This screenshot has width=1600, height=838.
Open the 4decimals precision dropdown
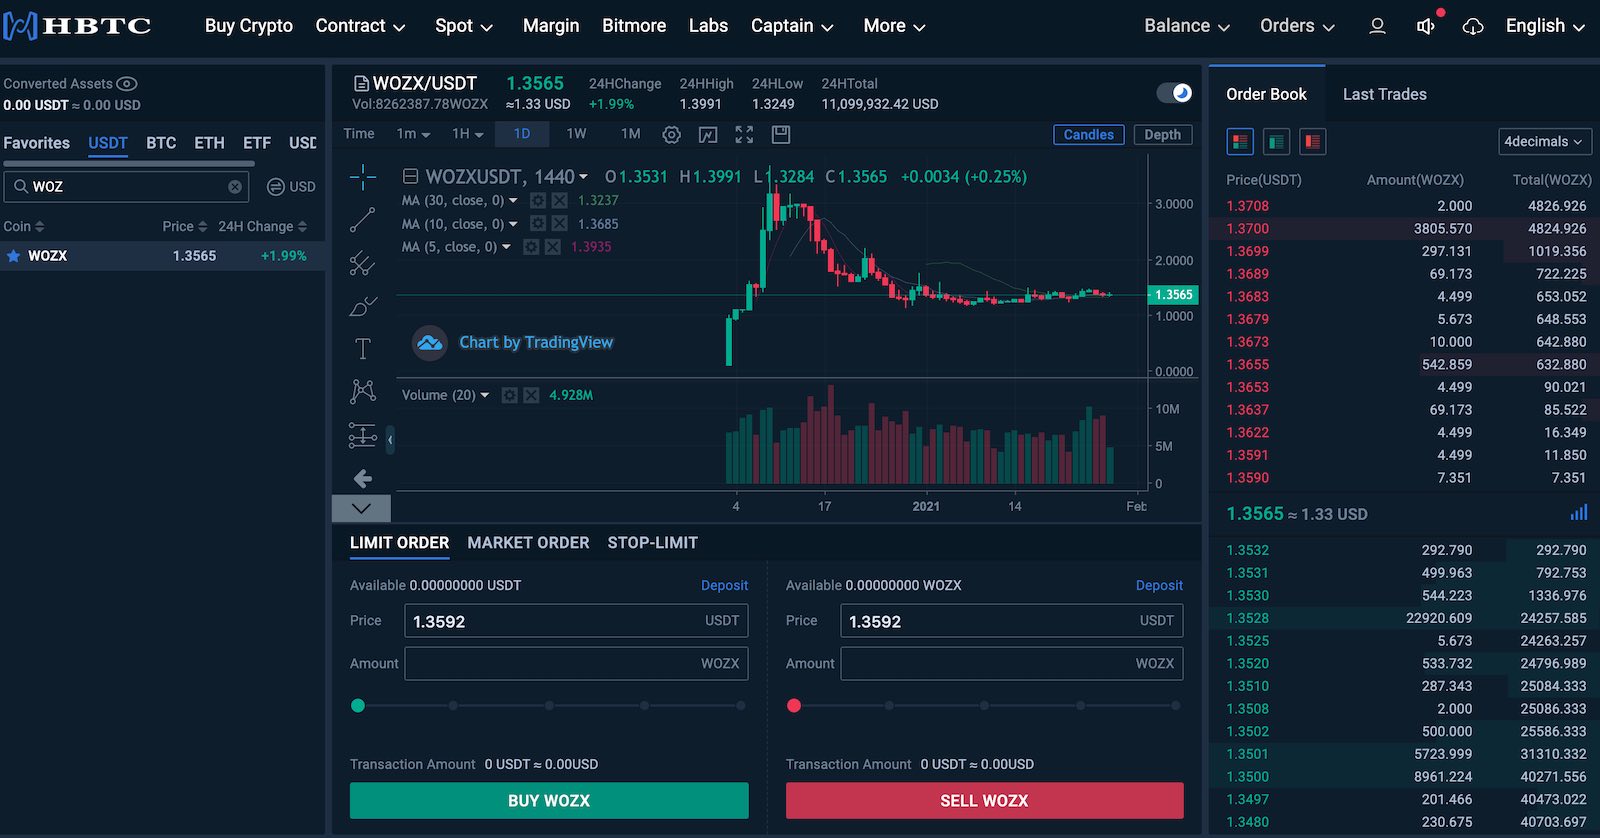(1544, 142)
